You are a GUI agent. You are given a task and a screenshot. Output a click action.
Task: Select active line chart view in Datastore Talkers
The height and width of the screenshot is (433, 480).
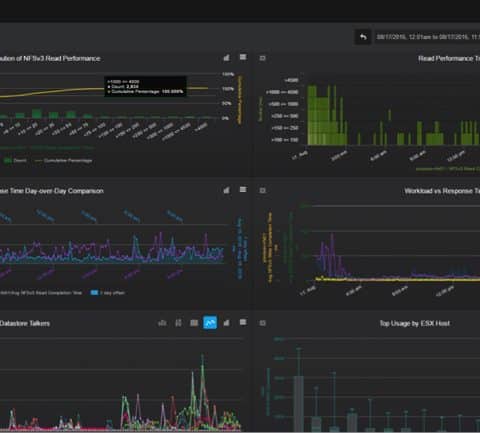click(x=210, y=322)
